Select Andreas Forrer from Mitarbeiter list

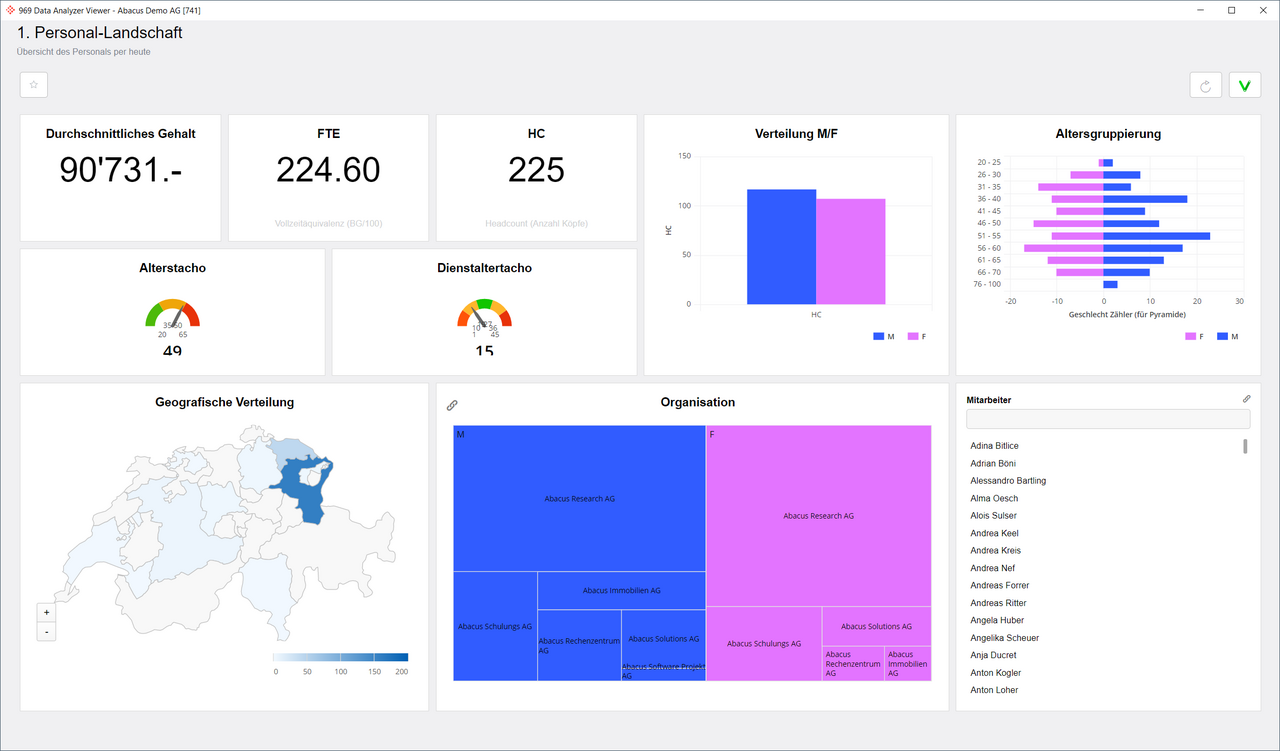point(999,585)
